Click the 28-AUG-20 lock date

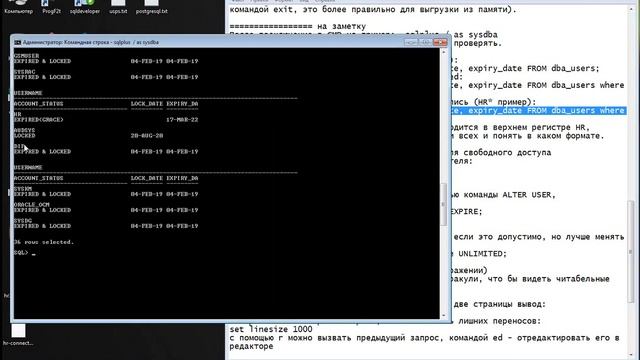[147, 136]
